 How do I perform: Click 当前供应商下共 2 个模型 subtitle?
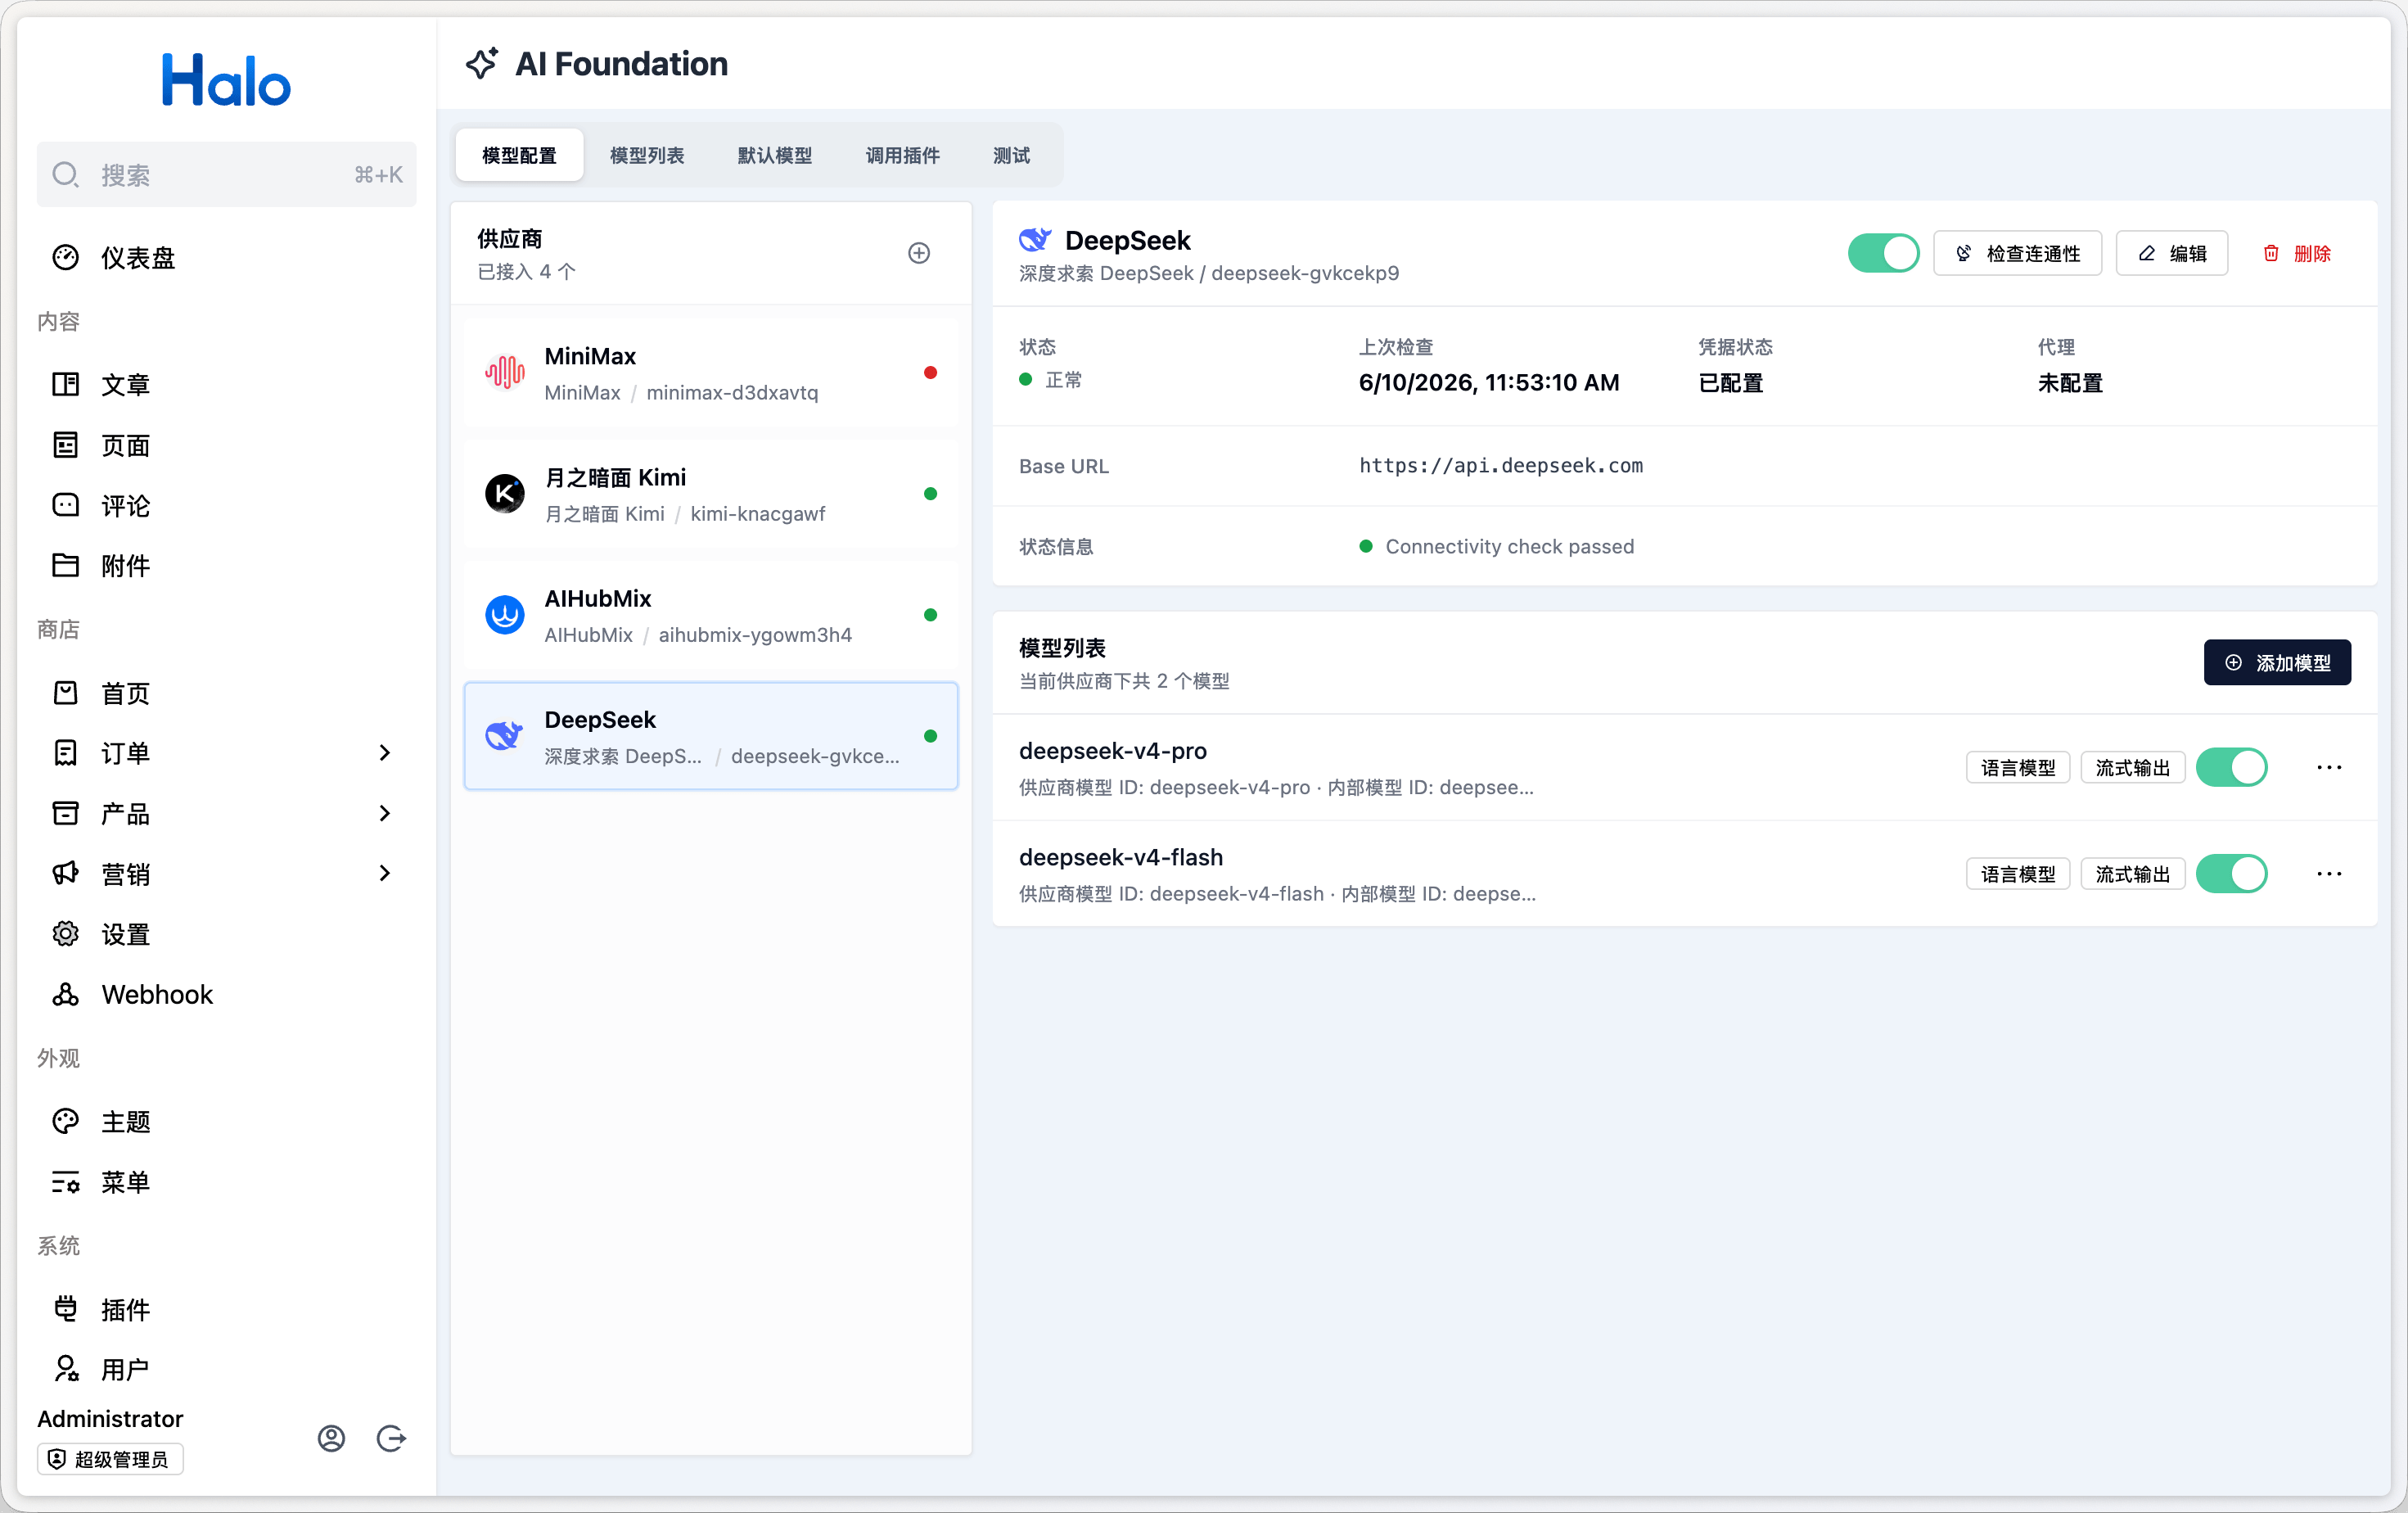1124,681
